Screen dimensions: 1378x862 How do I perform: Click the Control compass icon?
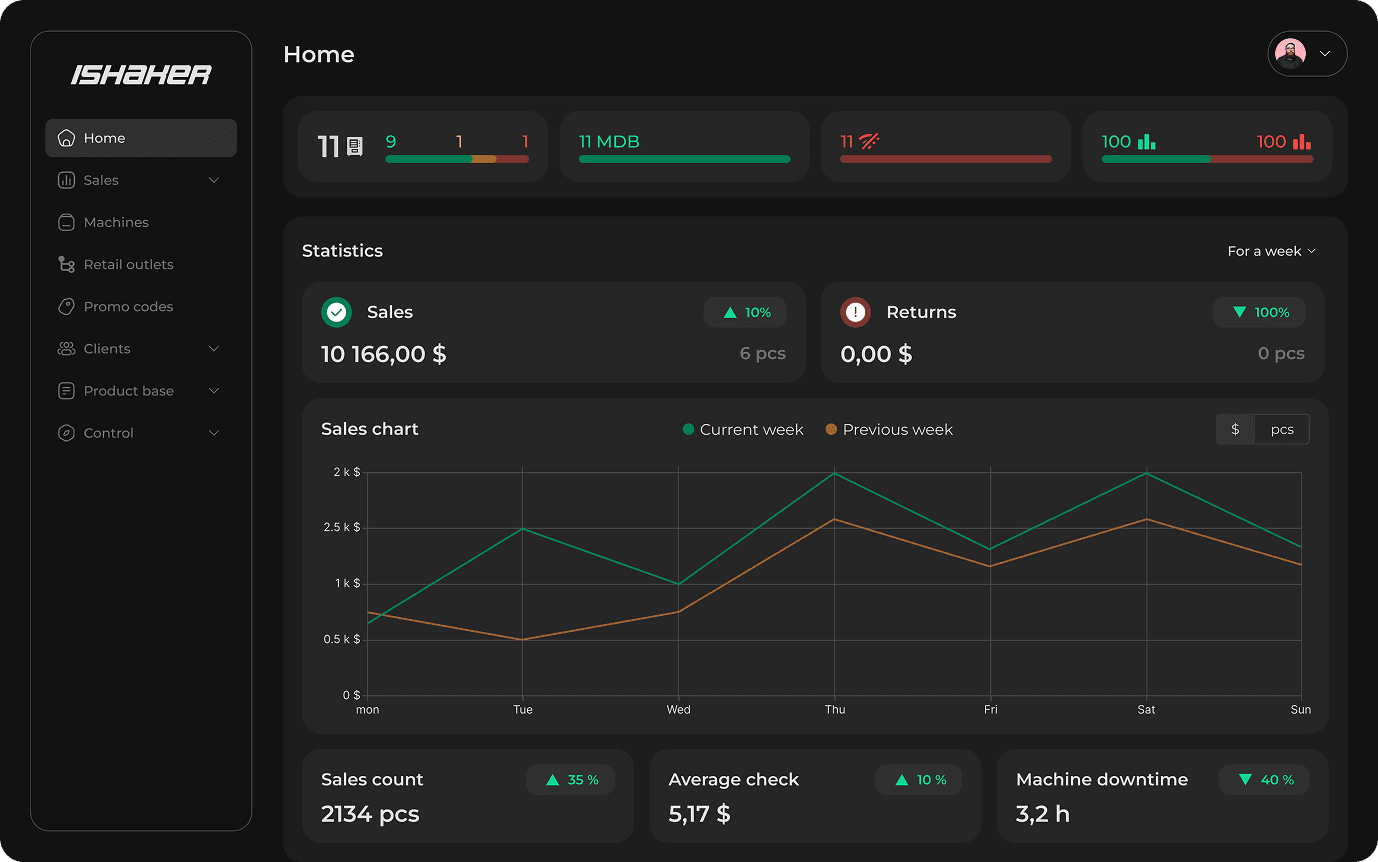click(68, 432)
